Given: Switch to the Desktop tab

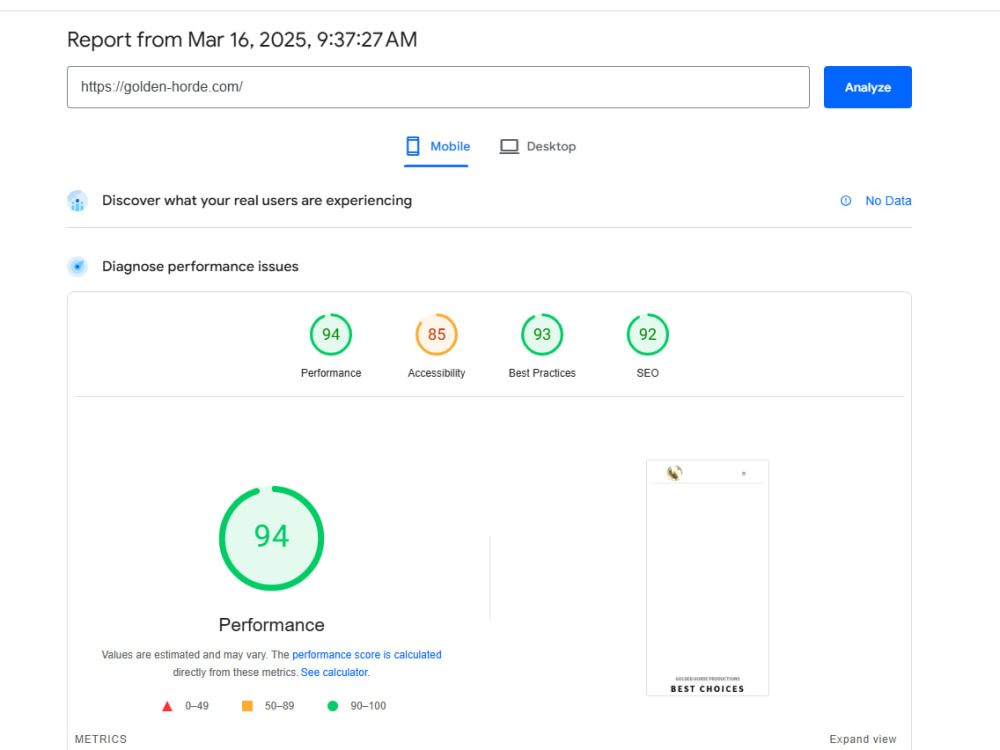Looking at the screenshot, I should [x=538, y=147].
